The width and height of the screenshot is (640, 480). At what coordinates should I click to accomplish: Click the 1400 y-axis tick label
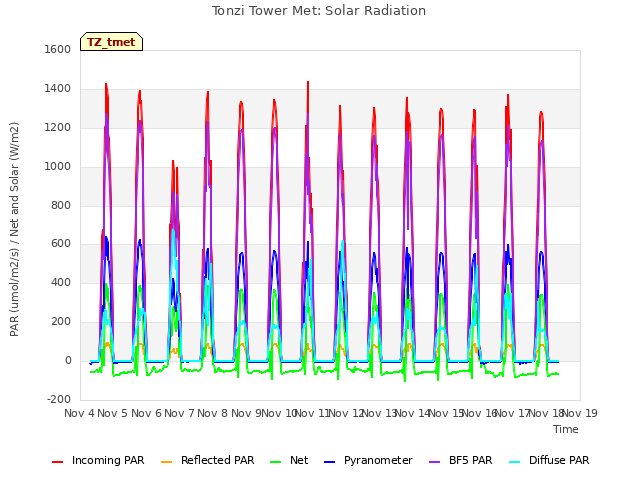[58, 88]
